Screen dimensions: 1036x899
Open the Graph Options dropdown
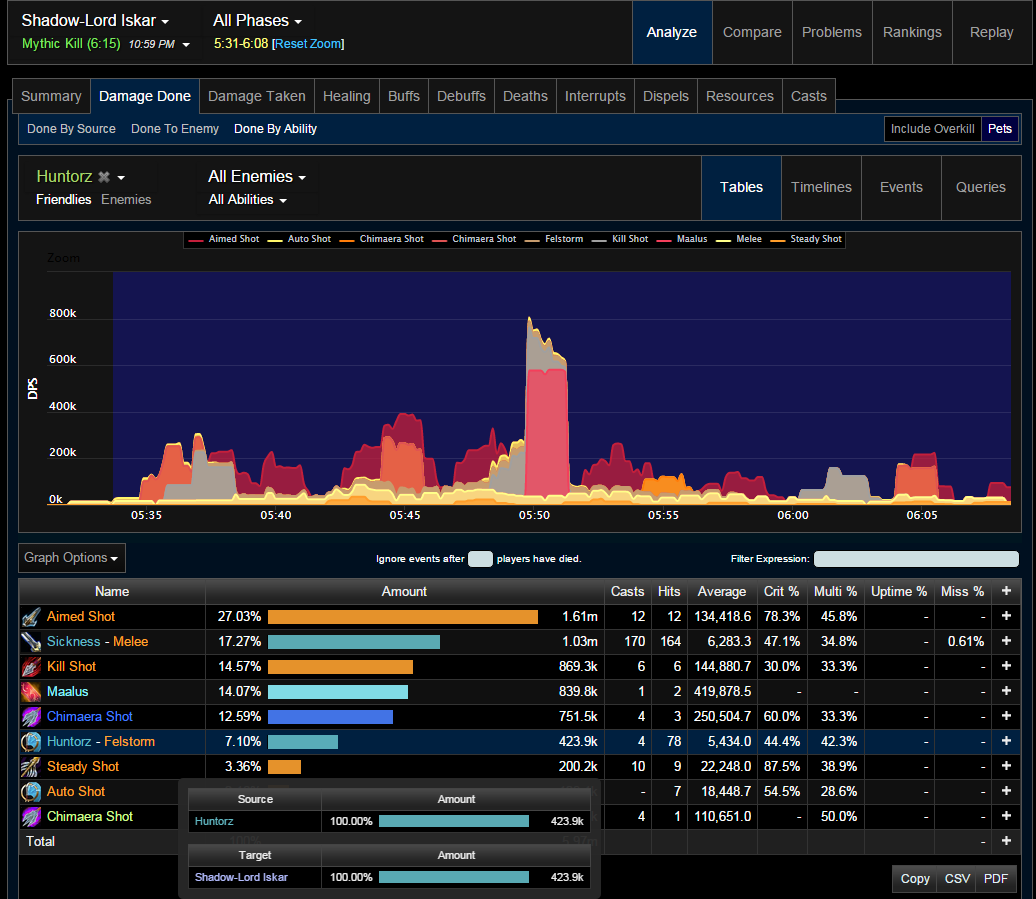[71, 558]
